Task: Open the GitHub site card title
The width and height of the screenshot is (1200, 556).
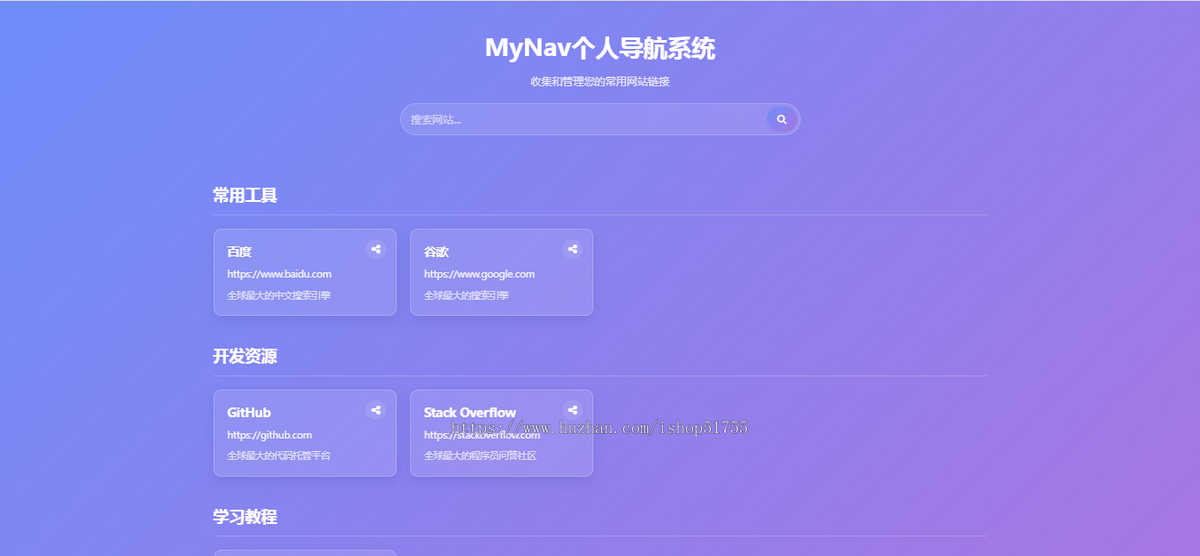Action: (249, 412)
